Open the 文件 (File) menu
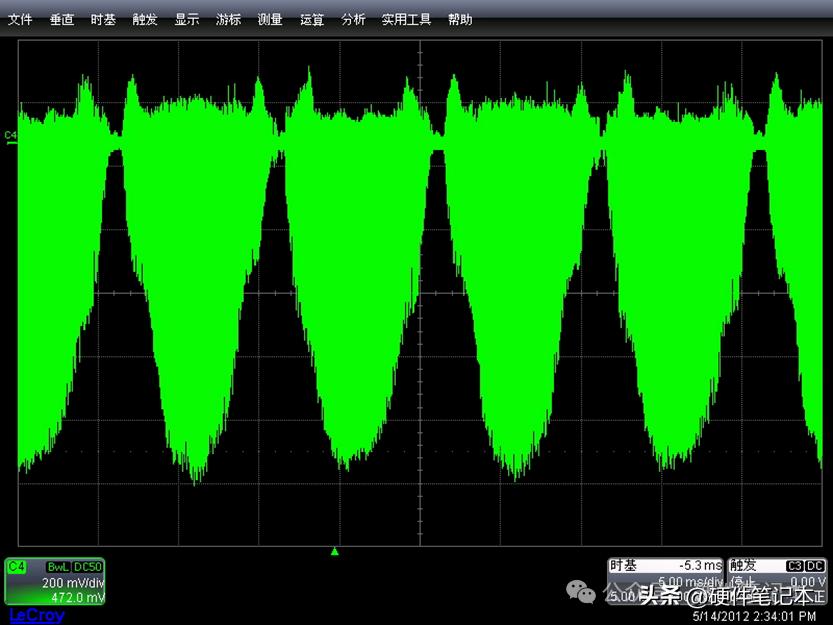 coord(21,19)
